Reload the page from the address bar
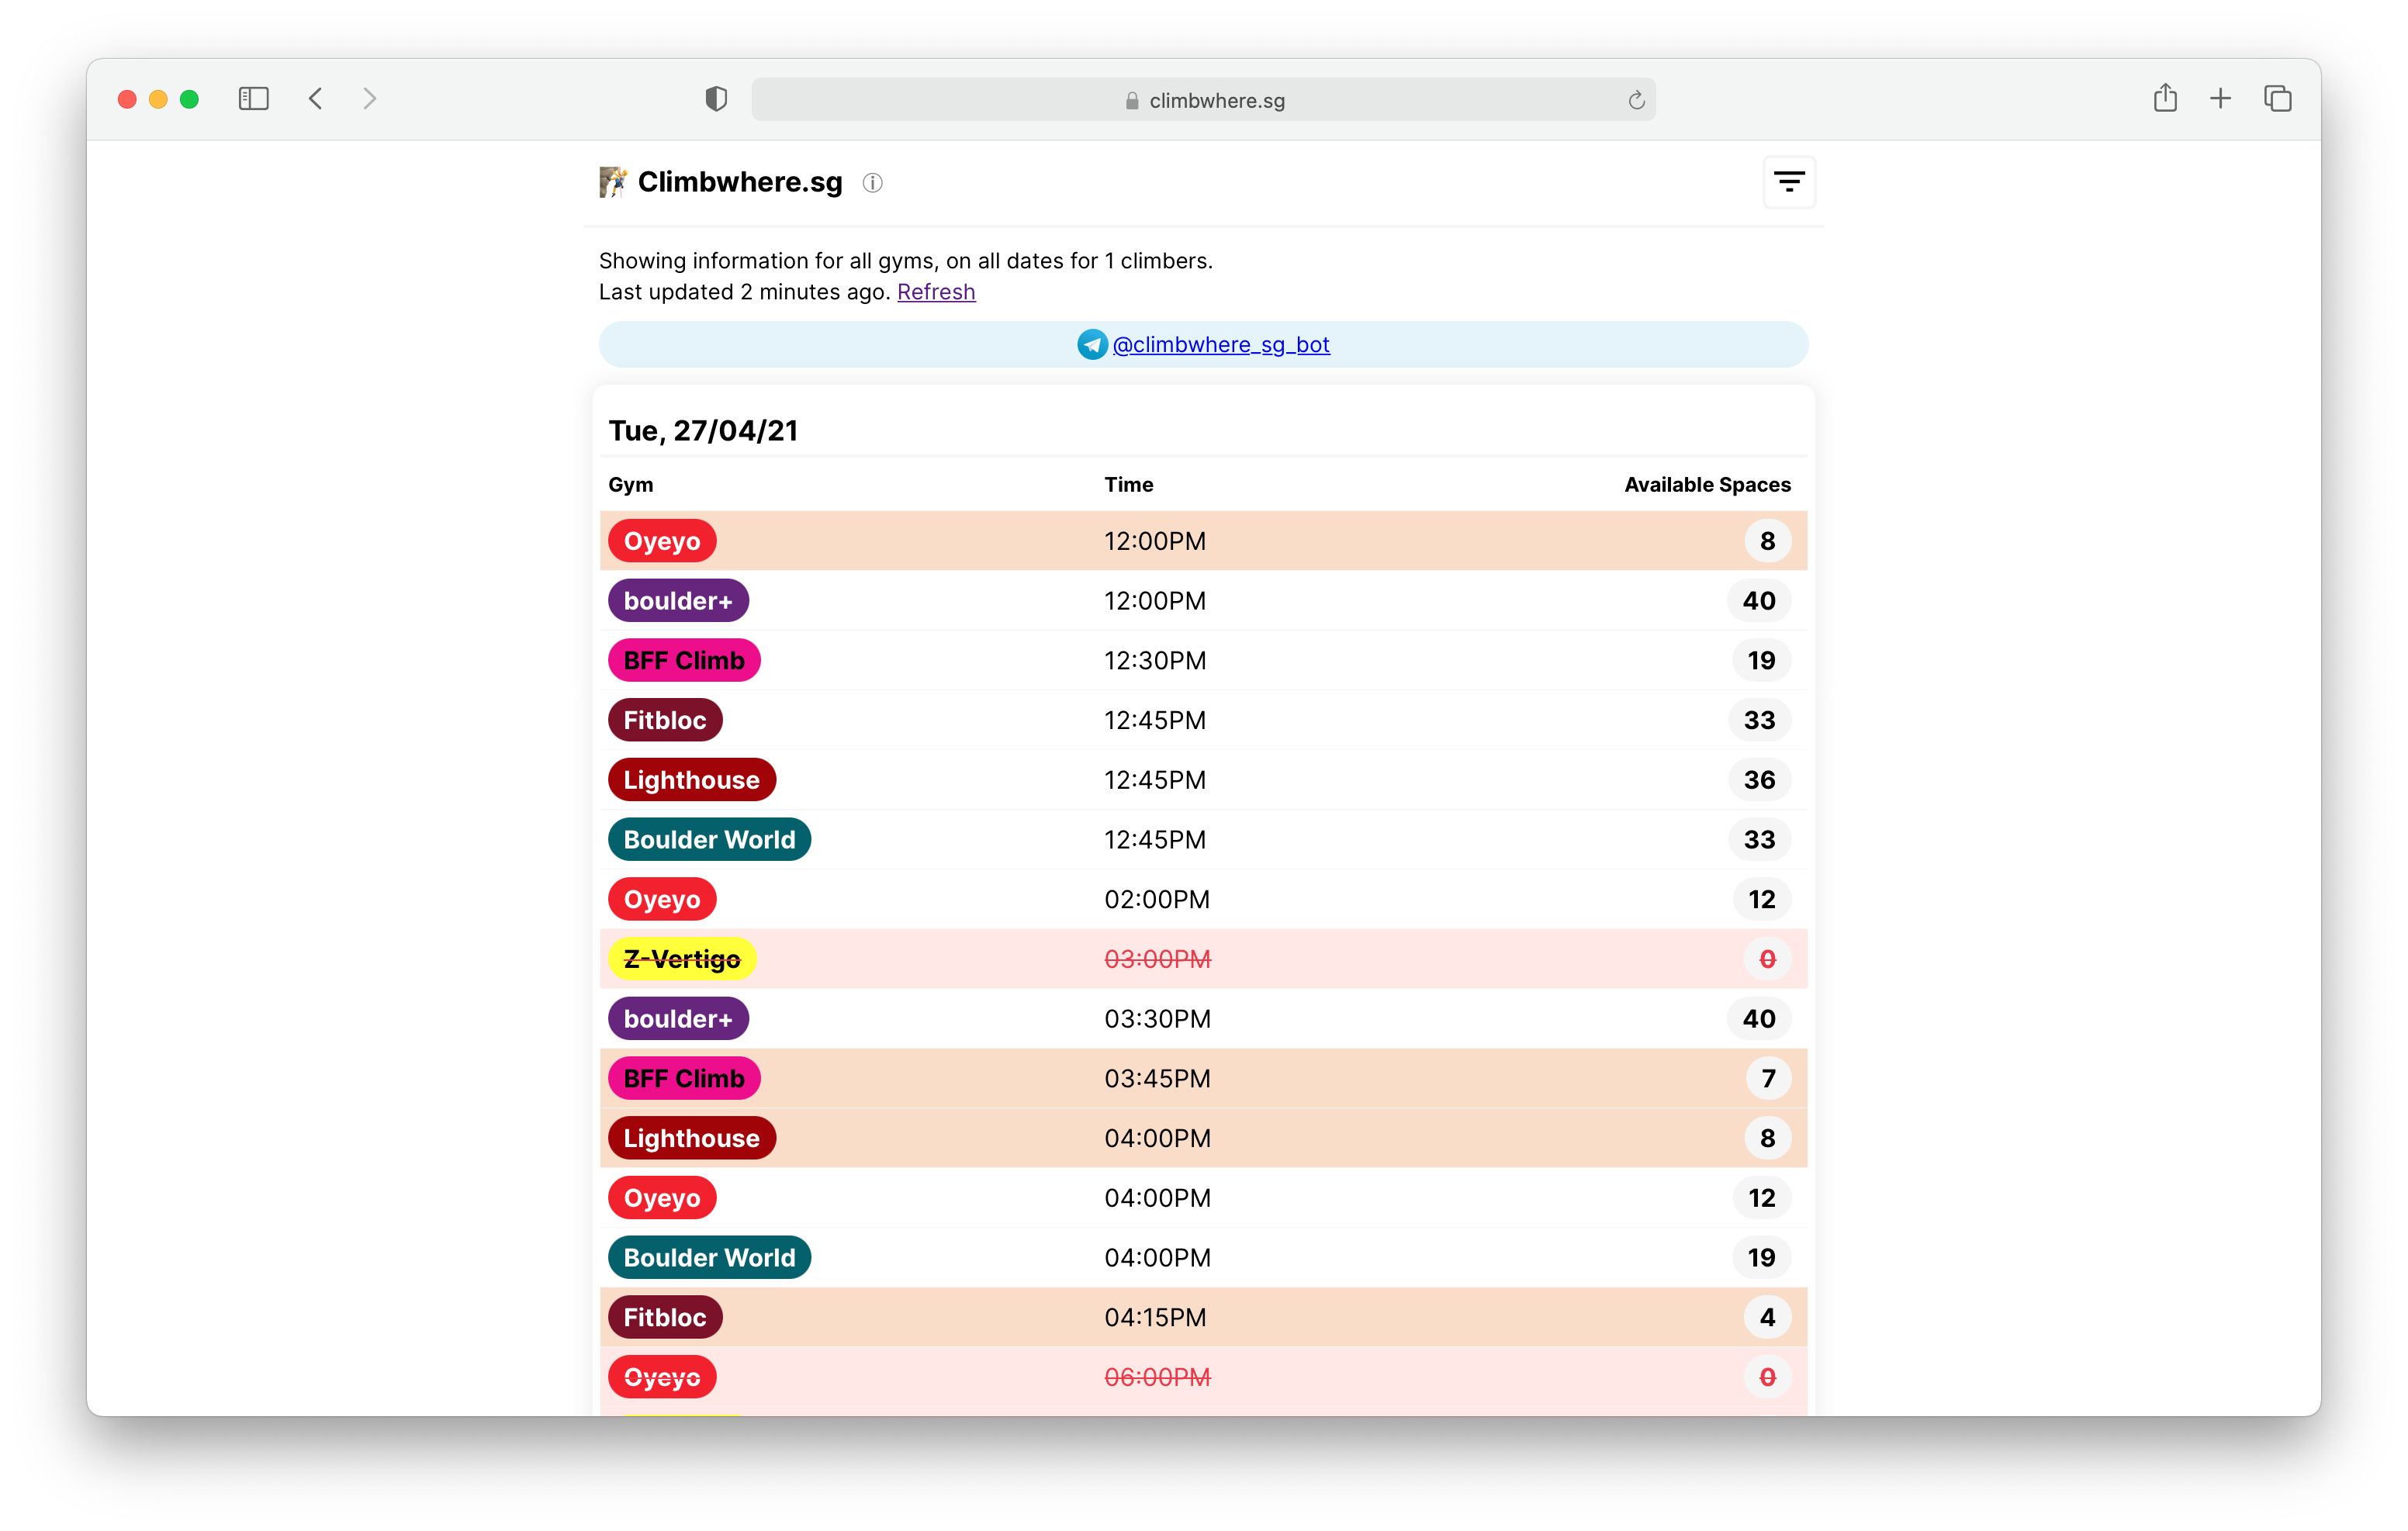The image size is (2408, 1531). click(1636, 100)
